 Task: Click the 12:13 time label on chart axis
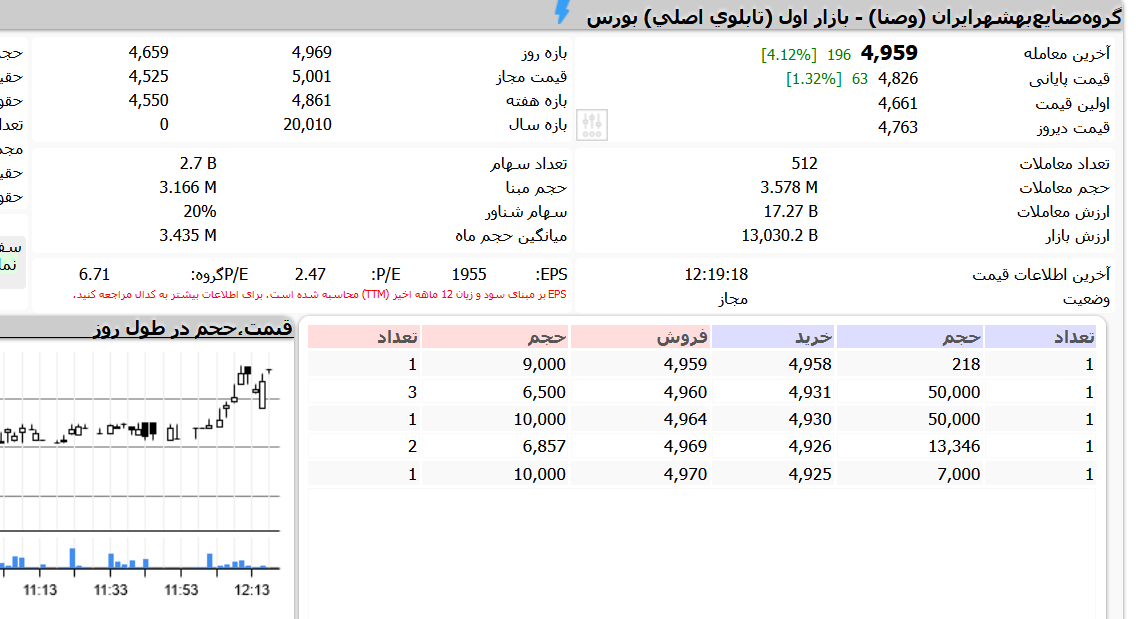click(251, 590)
